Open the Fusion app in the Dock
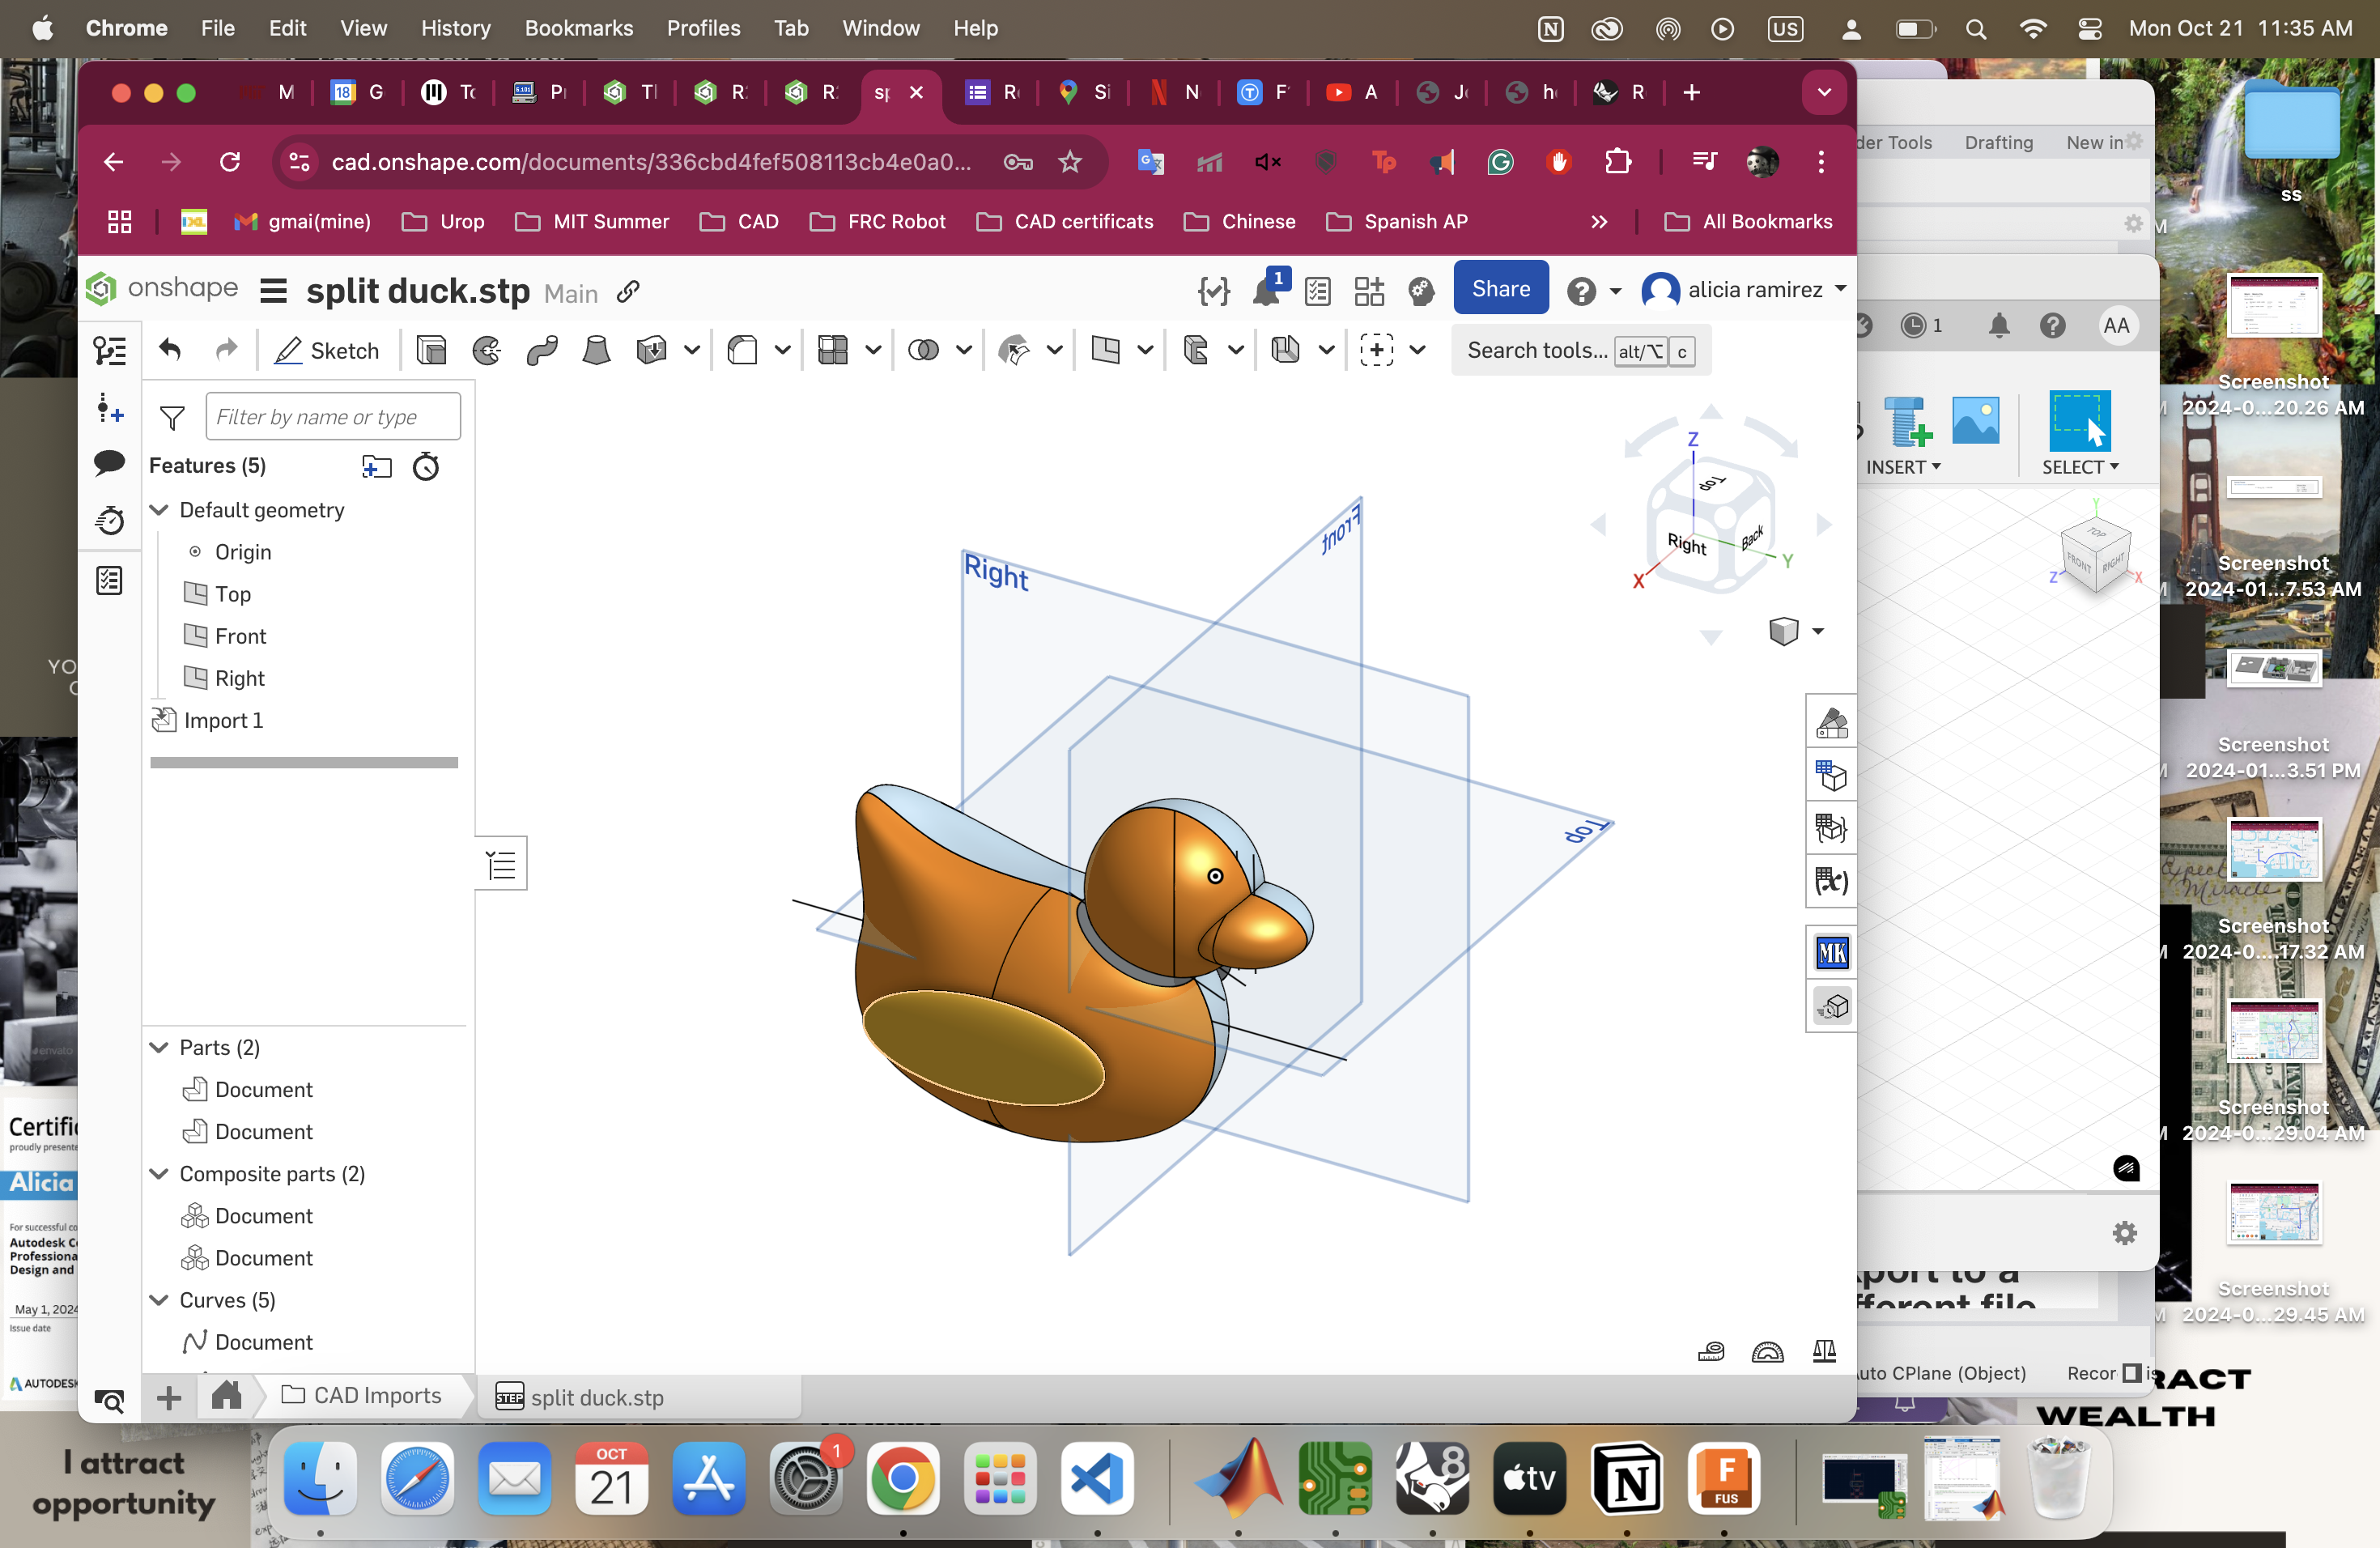The height and width of the screenshot is (1548, 2380). (x=1724, y=1478)
